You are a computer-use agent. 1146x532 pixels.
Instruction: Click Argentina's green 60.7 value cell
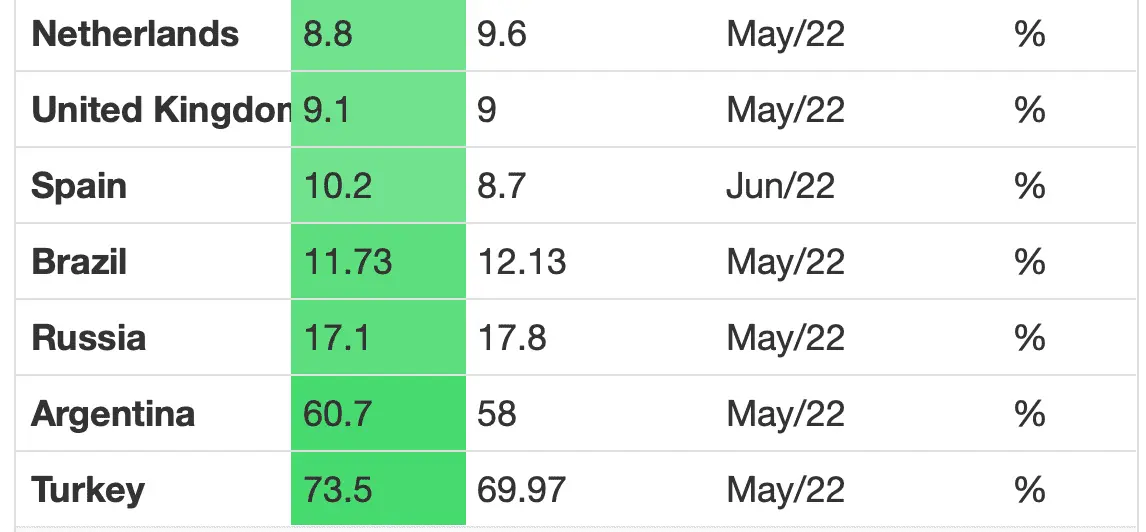[377, 414]
